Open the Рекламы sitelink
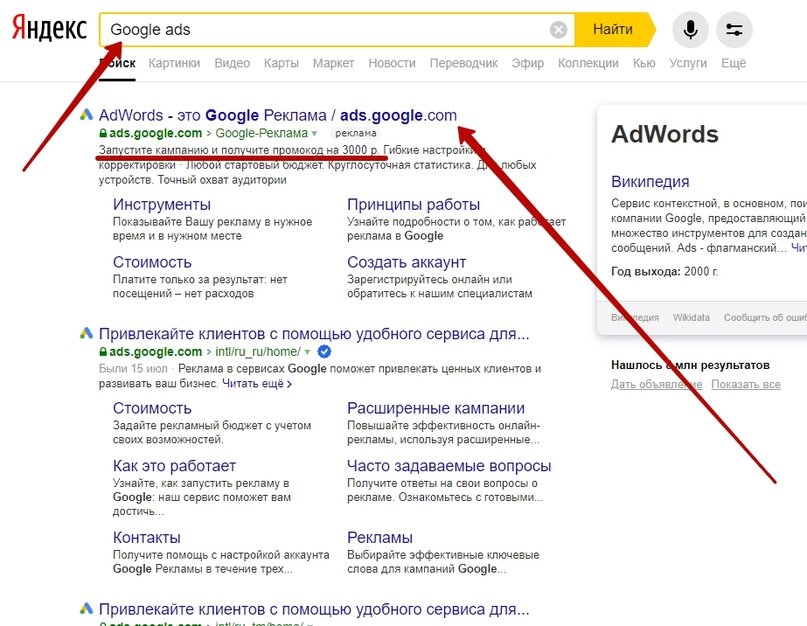807x626 pixels. tap(380, 537)
